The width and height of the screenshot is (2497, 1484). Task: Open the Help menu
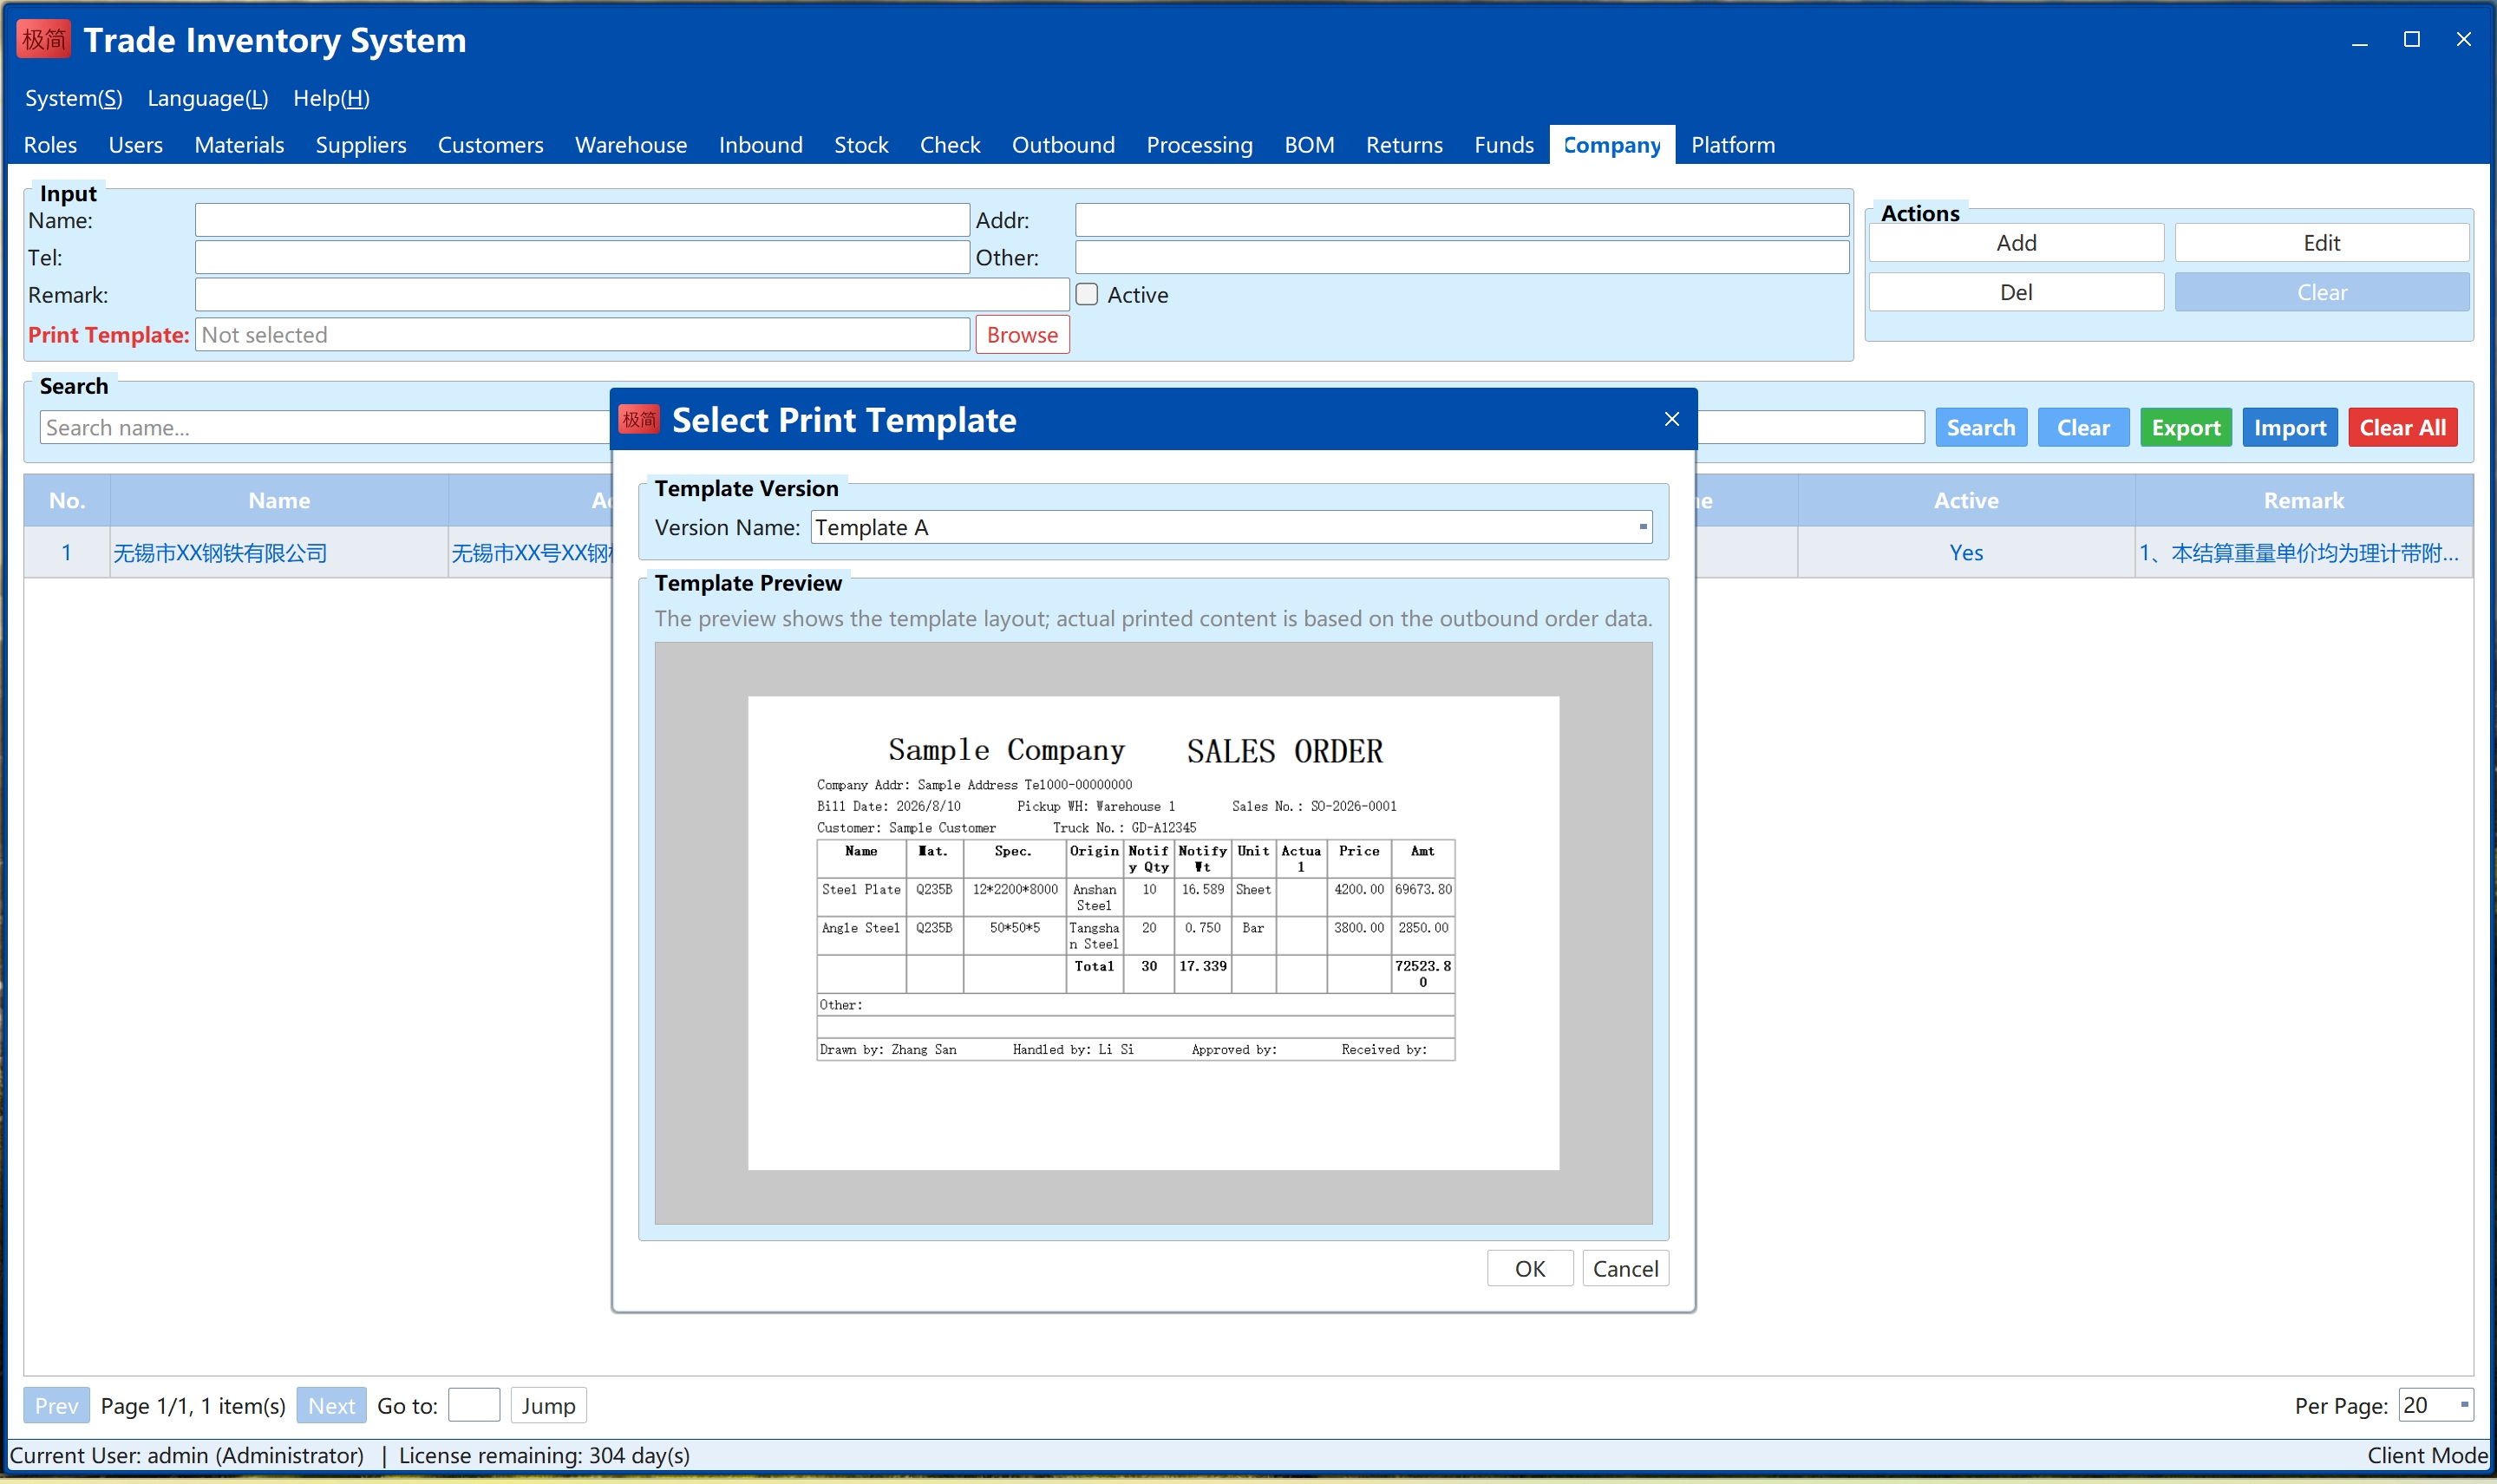[331, 98]
